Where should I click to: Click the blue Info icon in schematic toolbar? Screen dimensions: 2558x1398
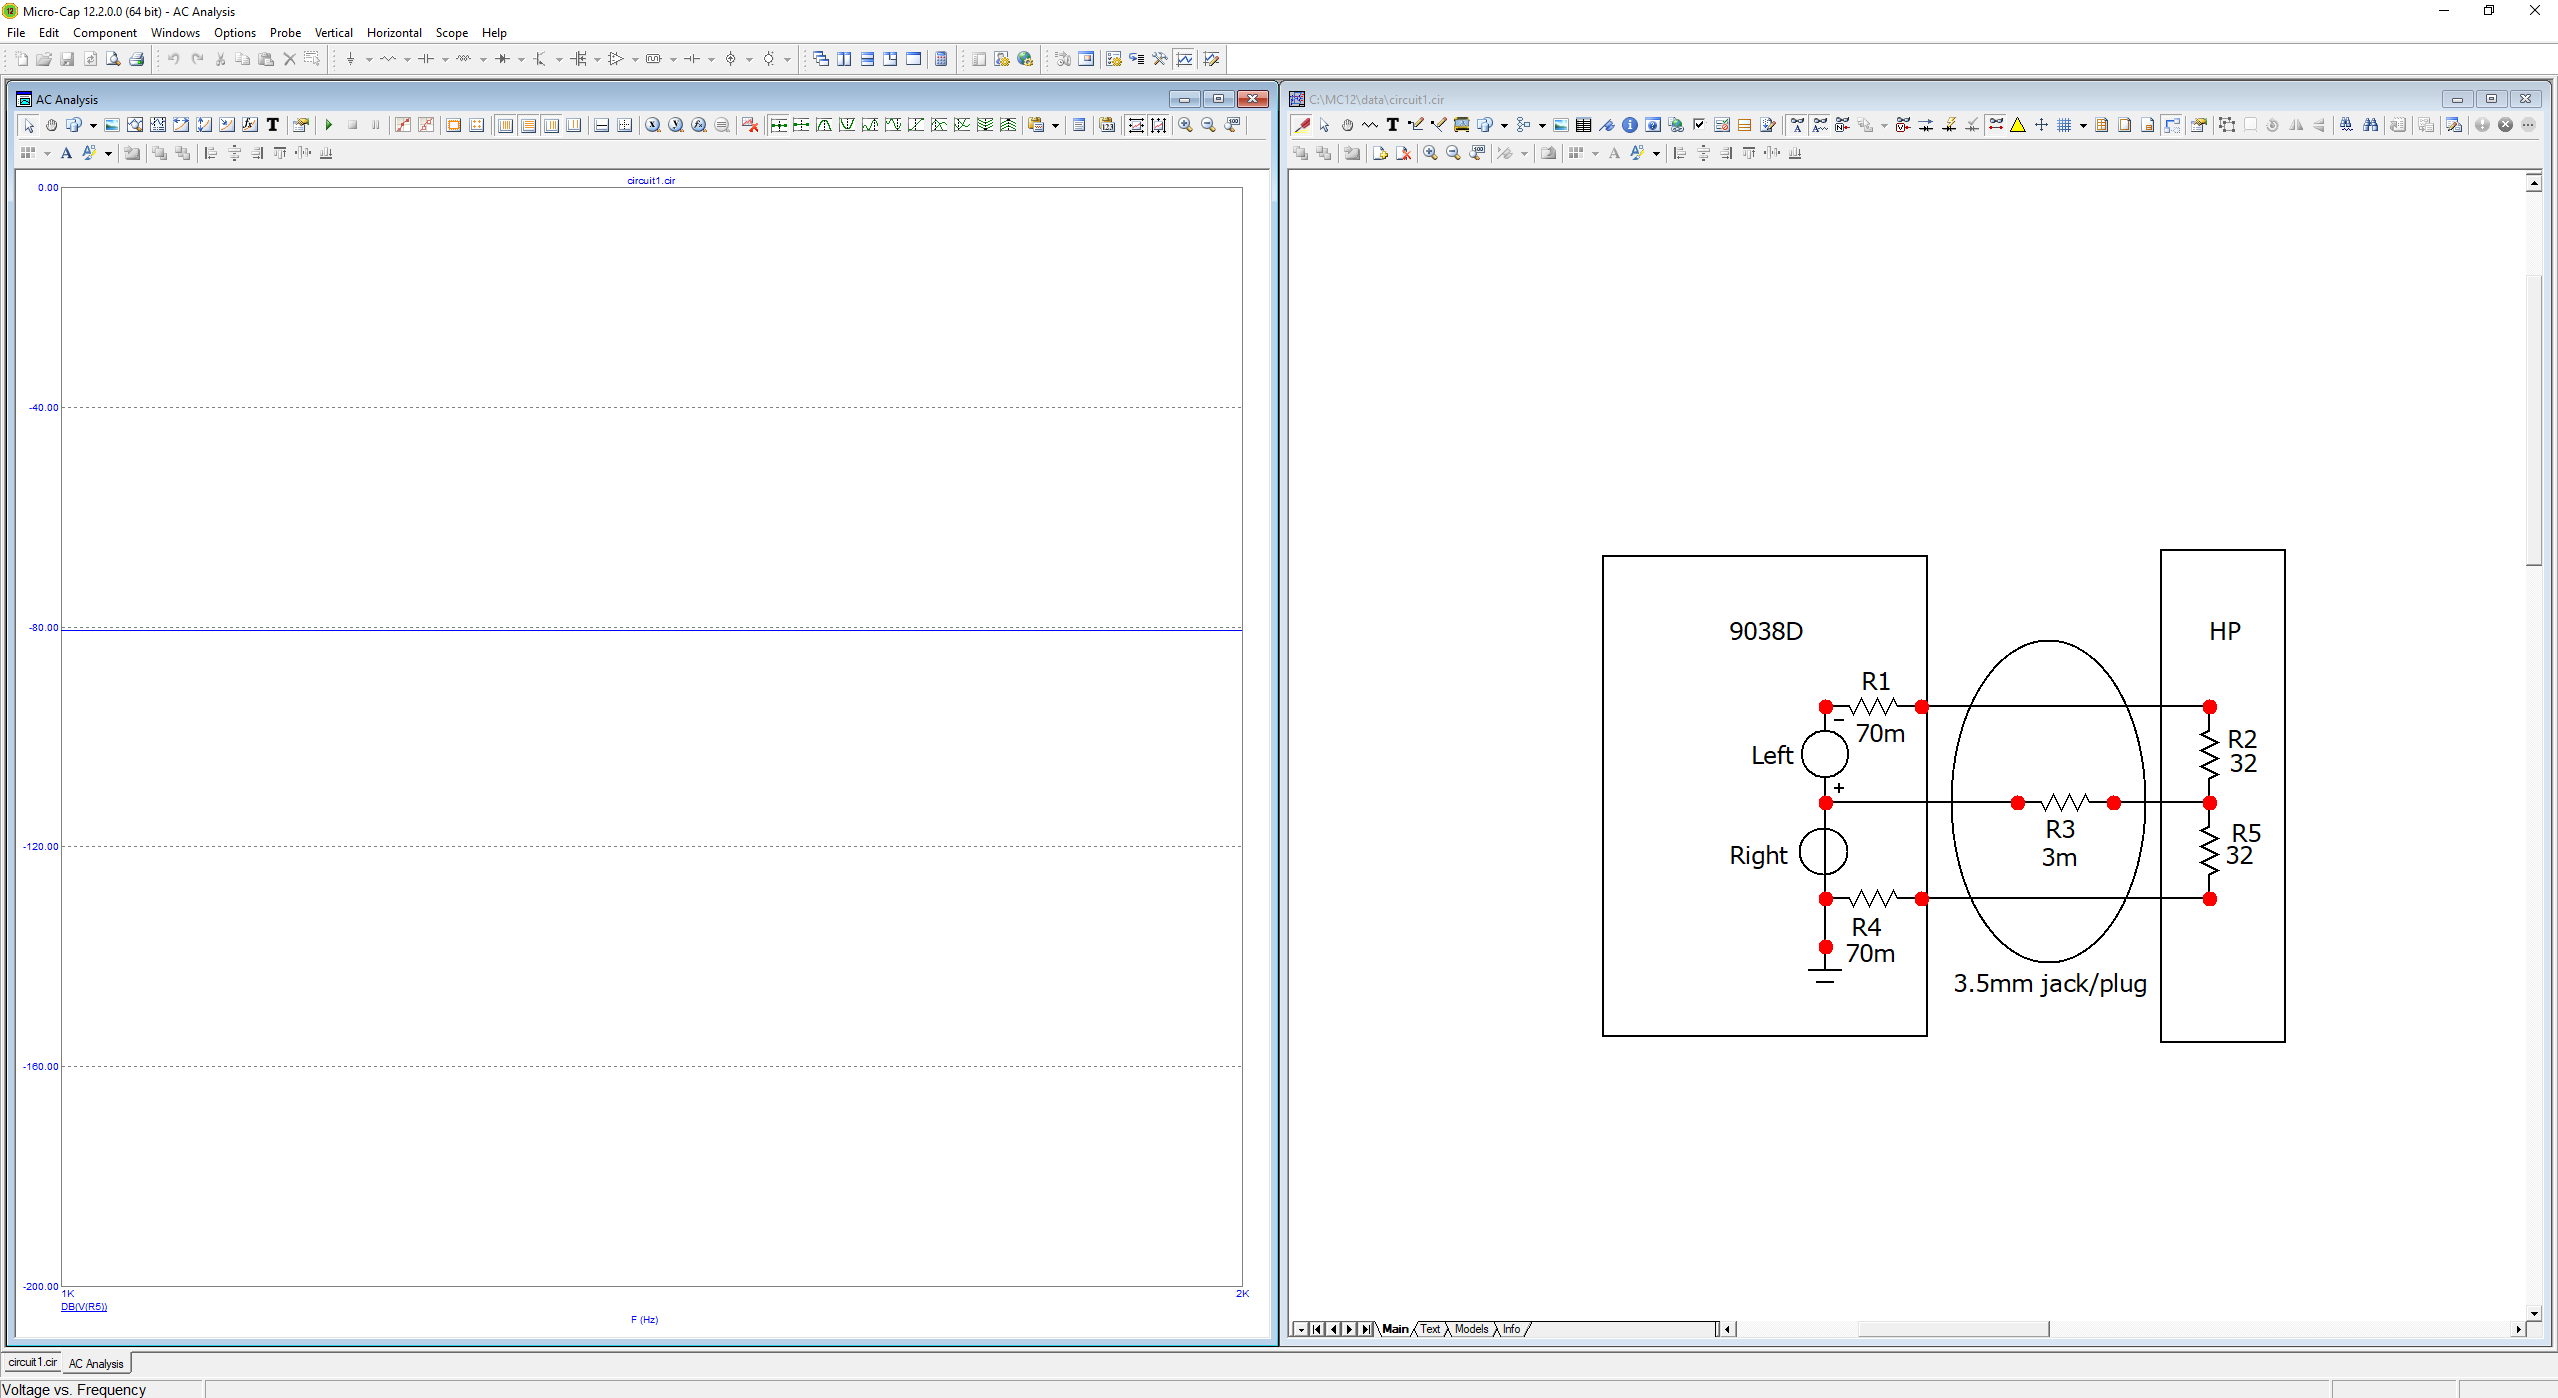coord(1630,125)
